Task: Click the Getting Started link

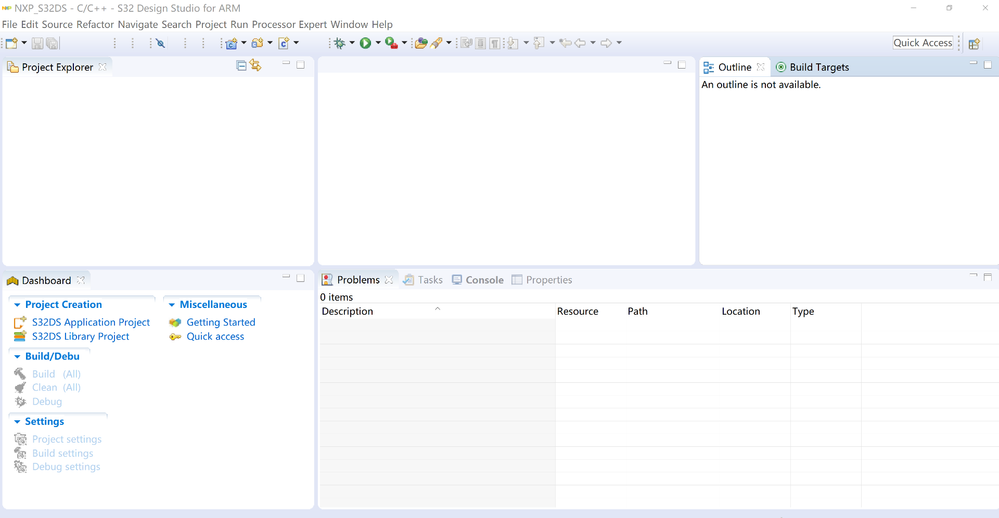Action: point(220,322)
